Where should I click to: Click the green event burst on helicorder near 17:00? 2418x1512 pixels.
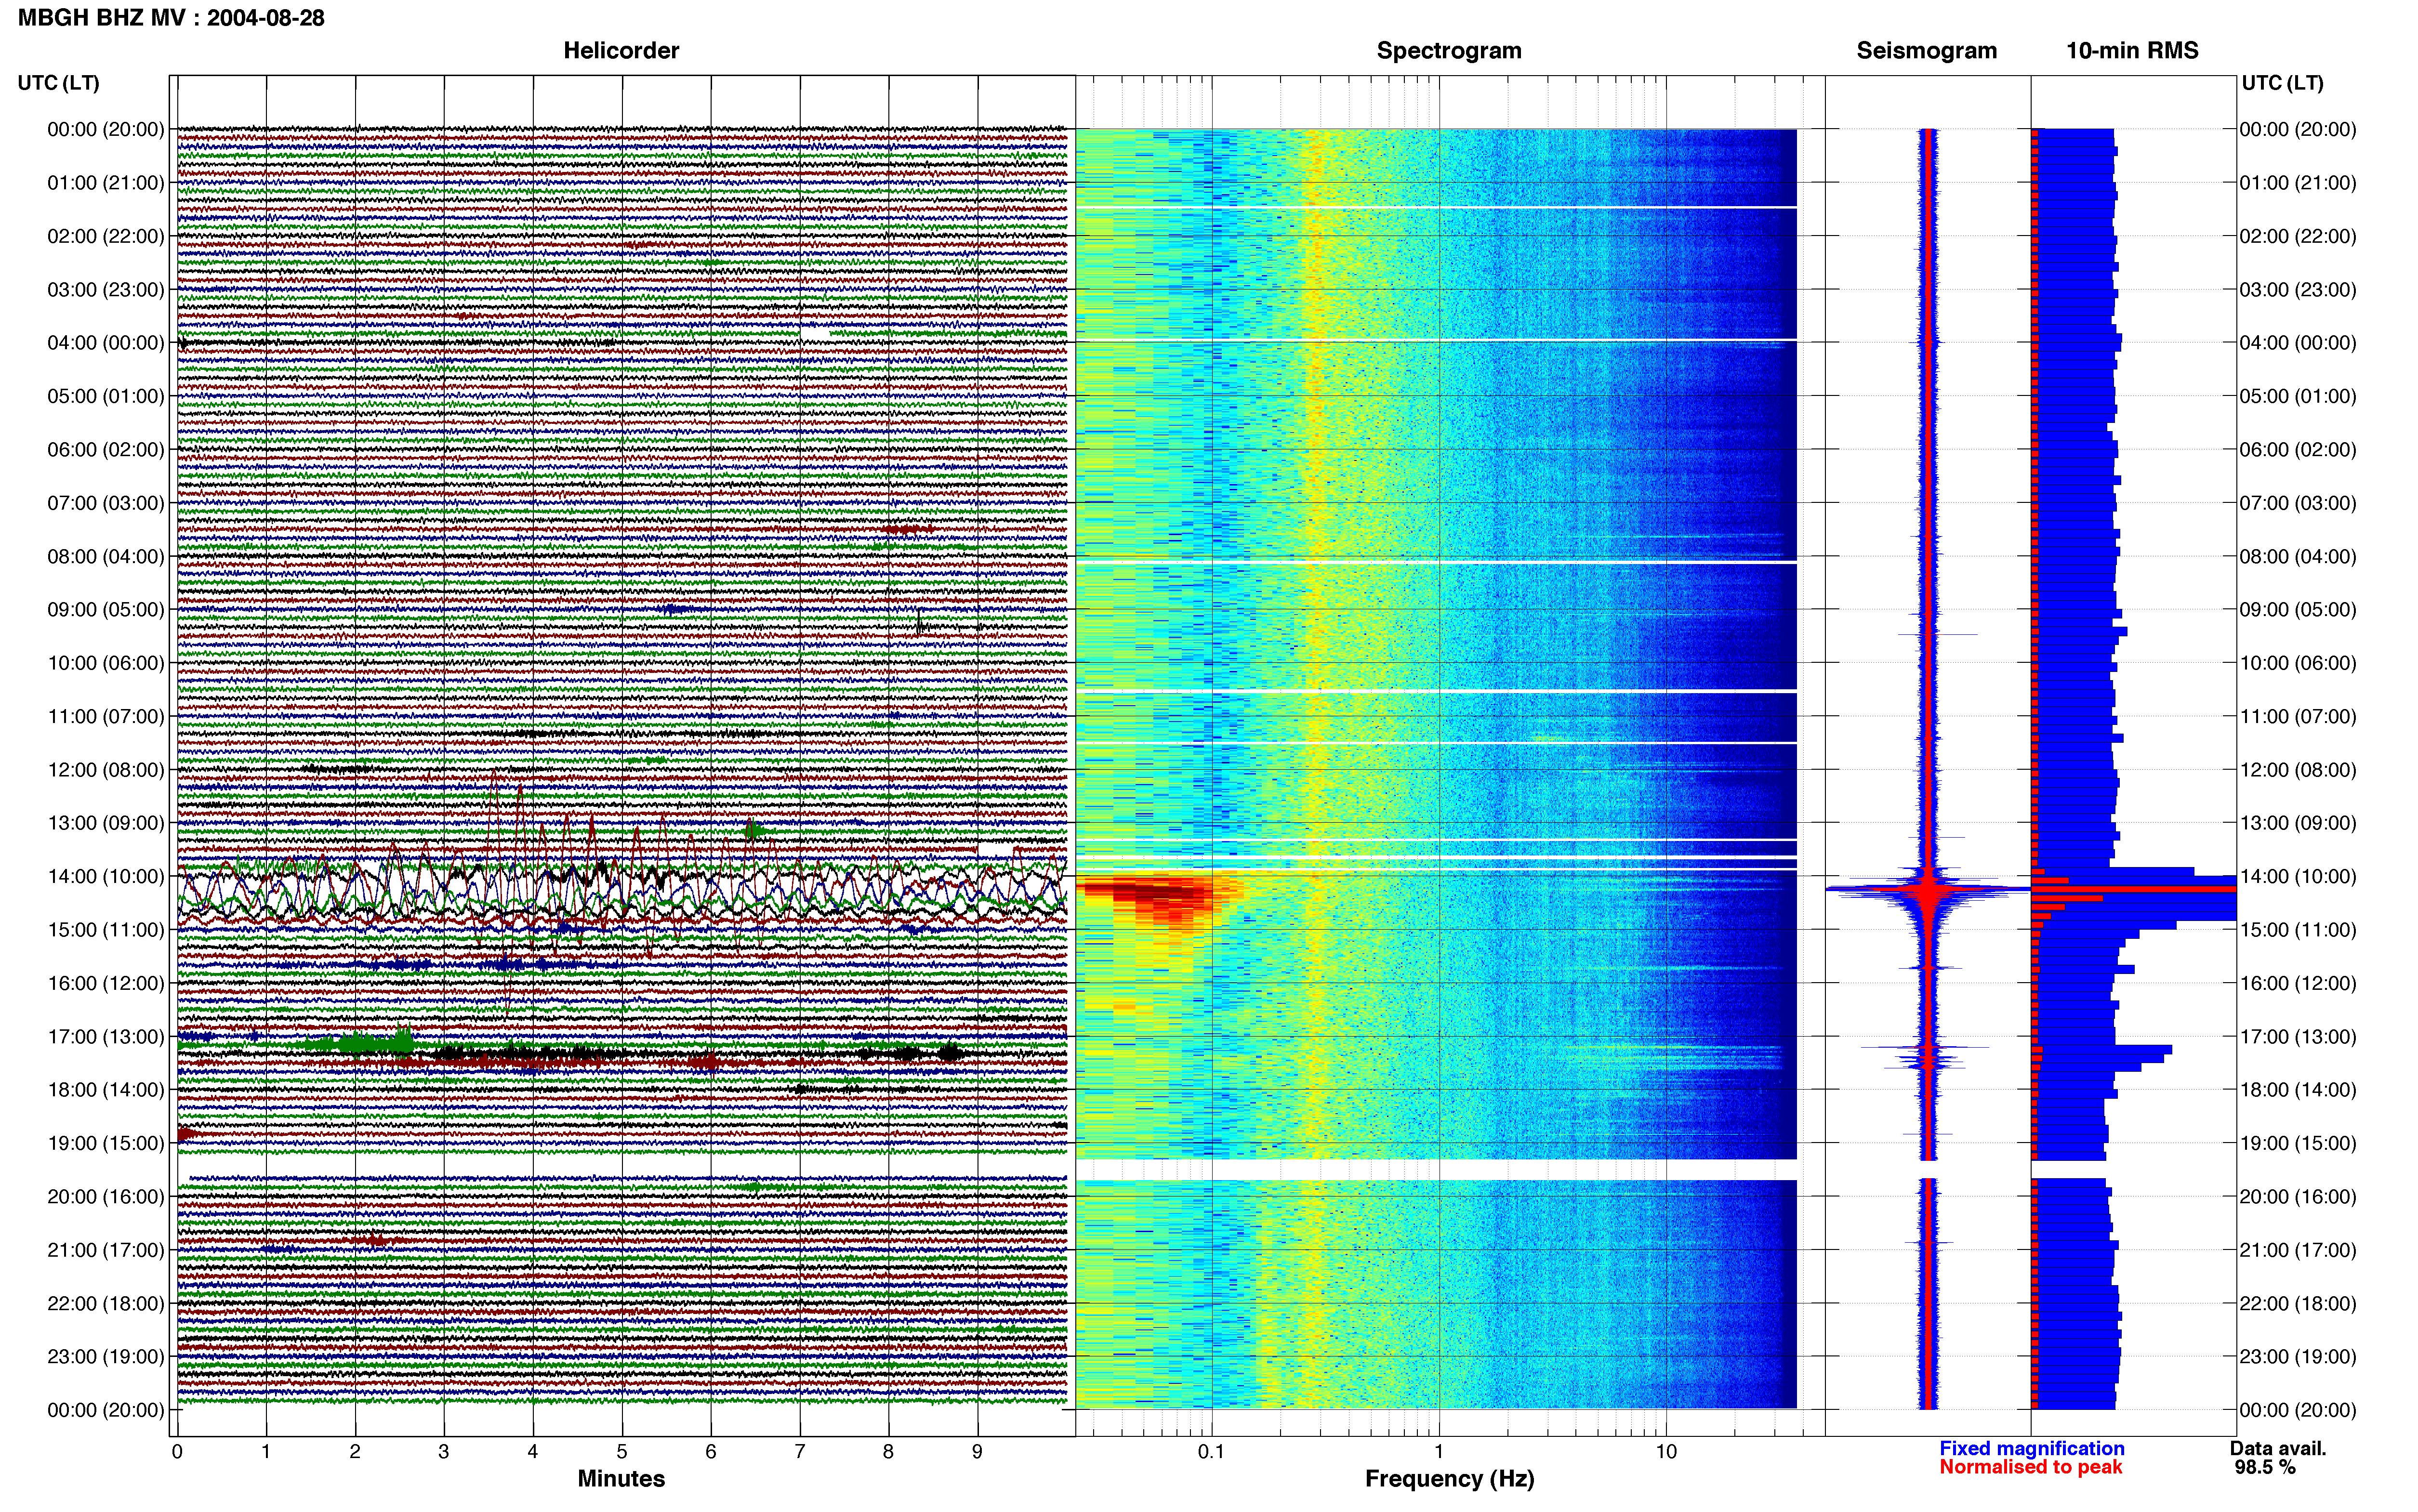click(x=375, y=1044)
